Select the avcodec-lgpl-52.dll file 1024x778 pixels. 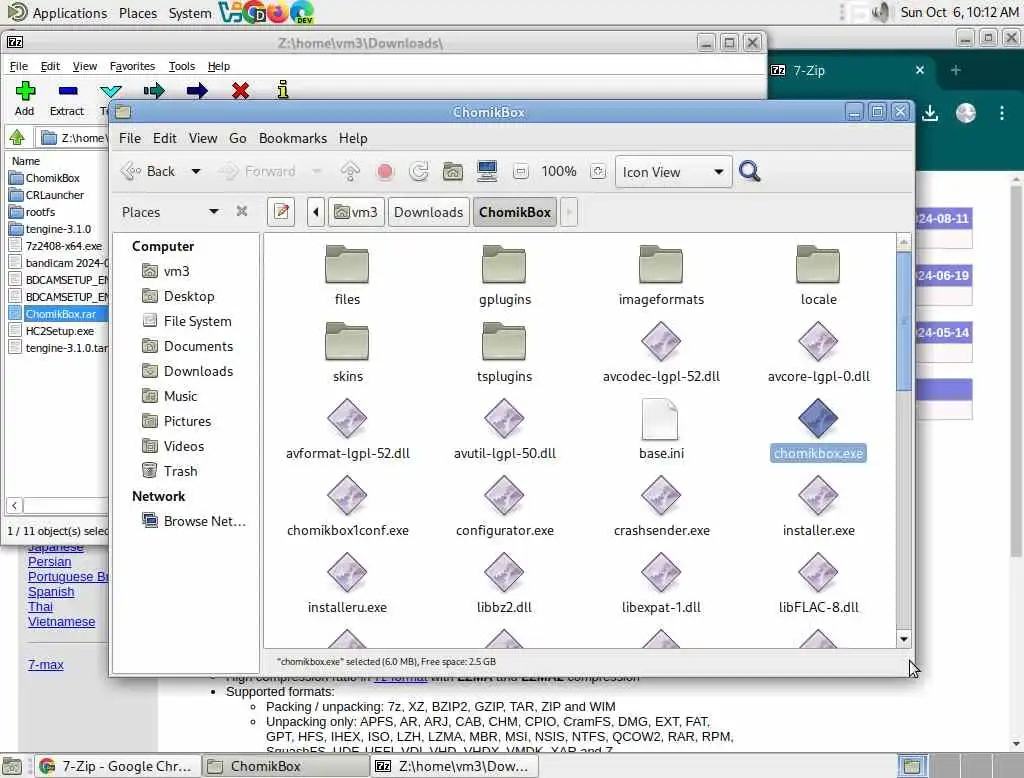(661, 352)
